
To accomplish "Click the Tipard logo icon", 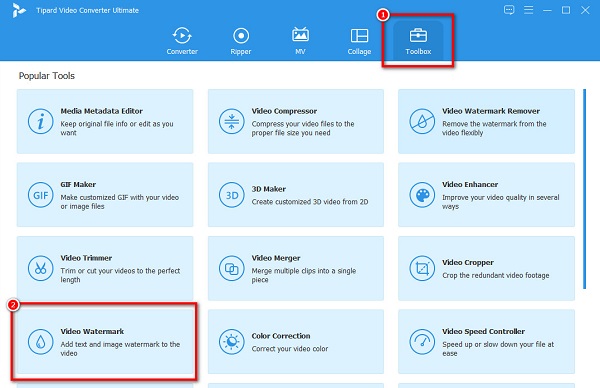I will pyautogui.click(x=18, y=10).
